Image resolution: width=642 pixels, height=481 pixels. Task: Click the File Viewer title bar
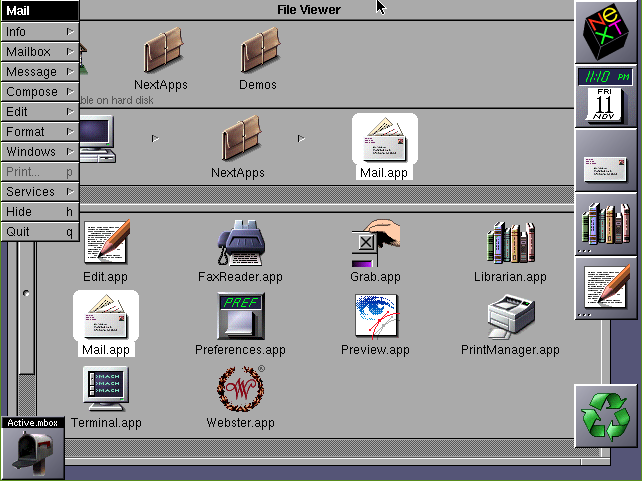(x=327, y=10)
